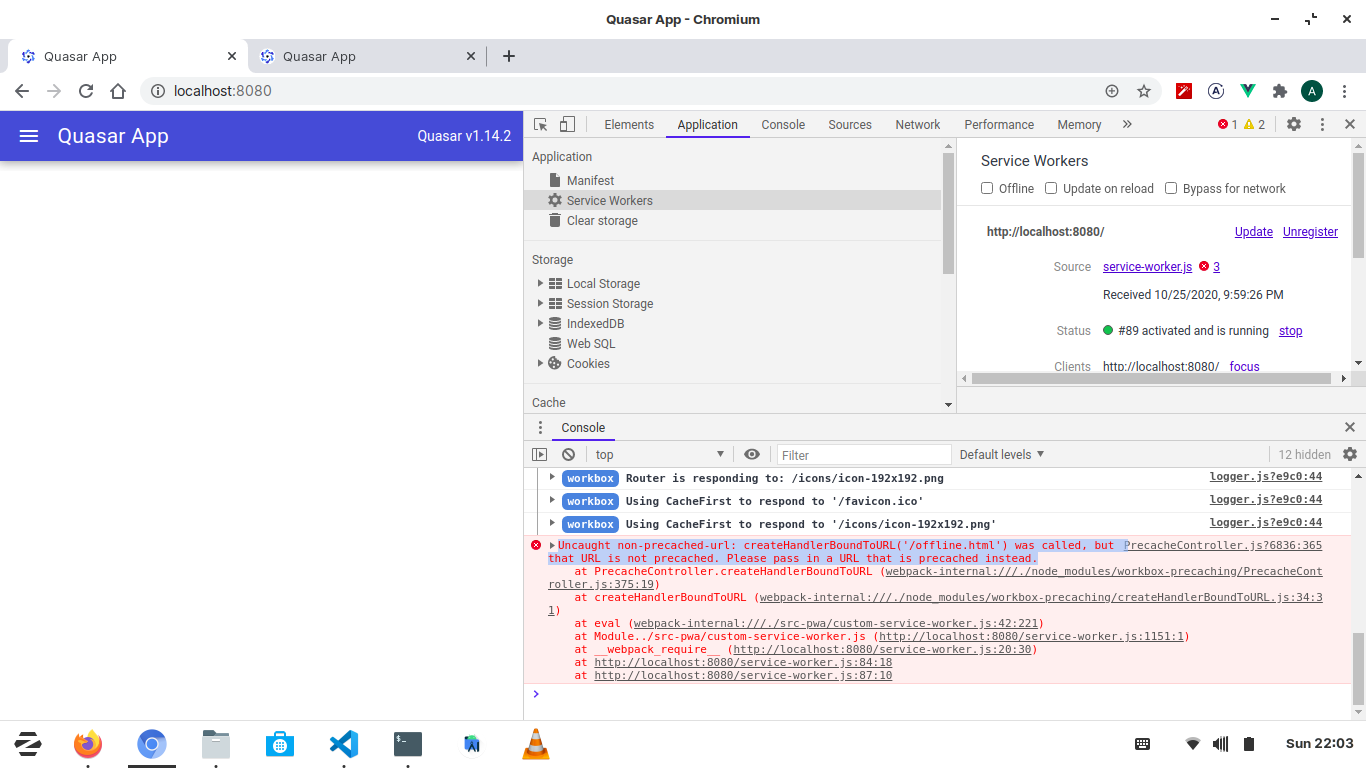Open console settings via the gear icon
The image size is (1366, 768).
point(1350,454)
